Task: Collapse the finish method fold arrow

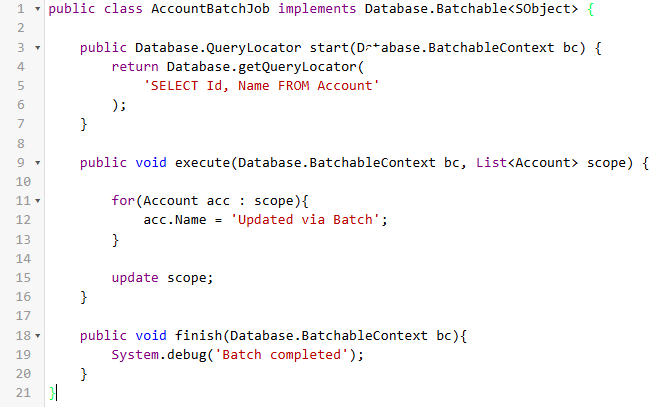Action: (37, 335)
